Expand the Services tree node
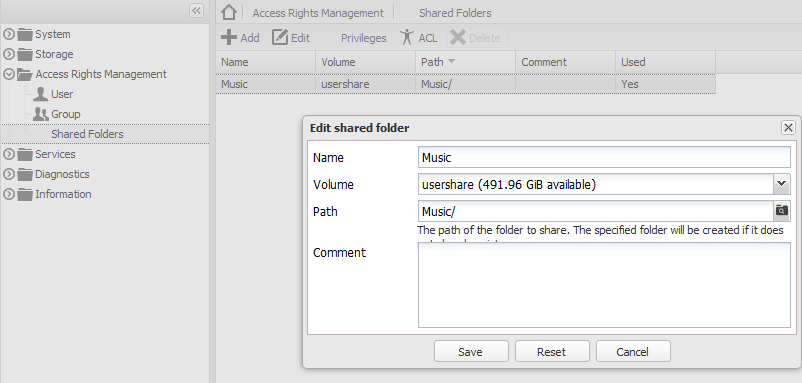Viewport: 802px width, 383px height. [9, 154]
